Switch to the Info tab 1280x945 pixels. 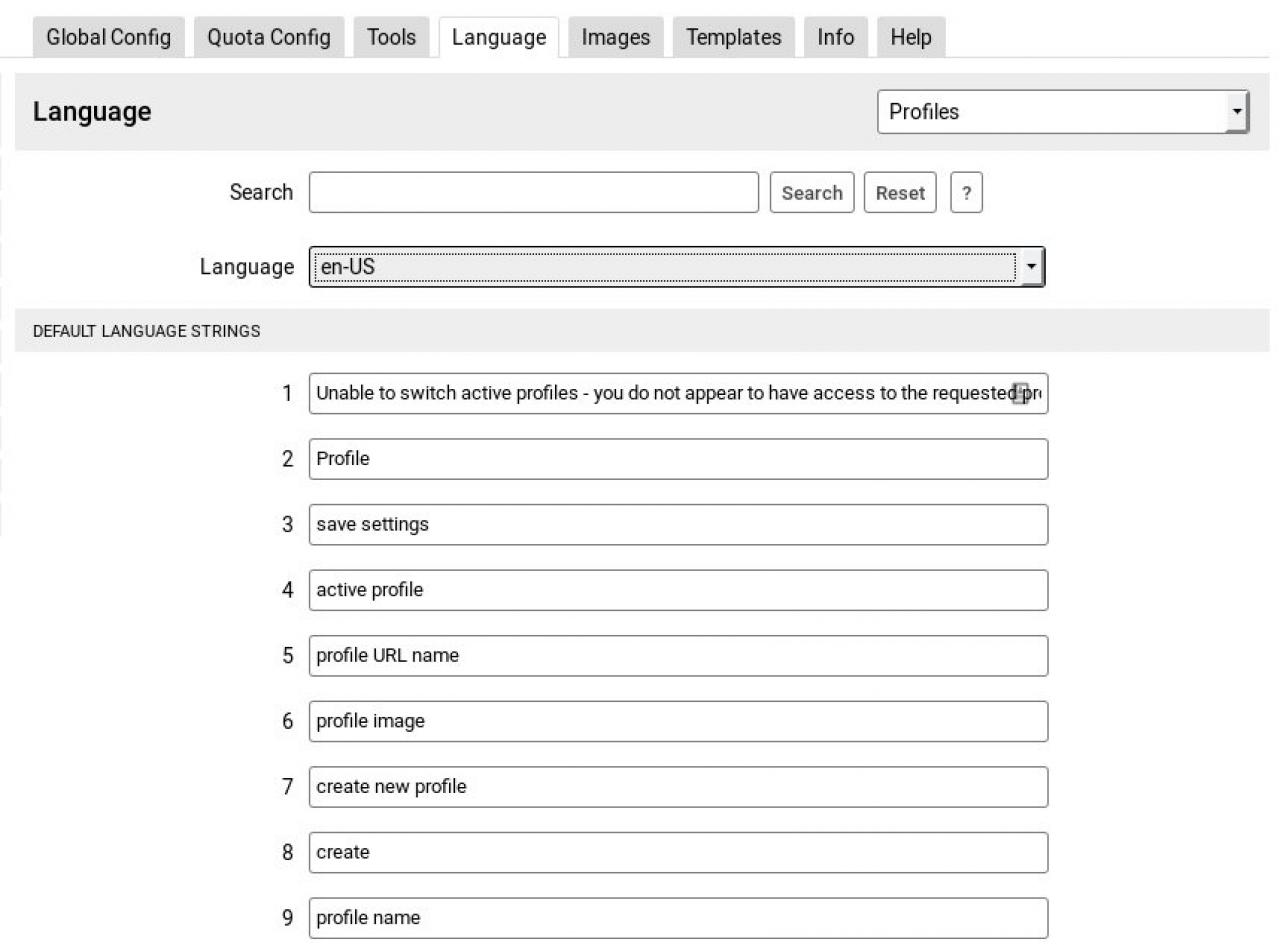tap(835, 38)
